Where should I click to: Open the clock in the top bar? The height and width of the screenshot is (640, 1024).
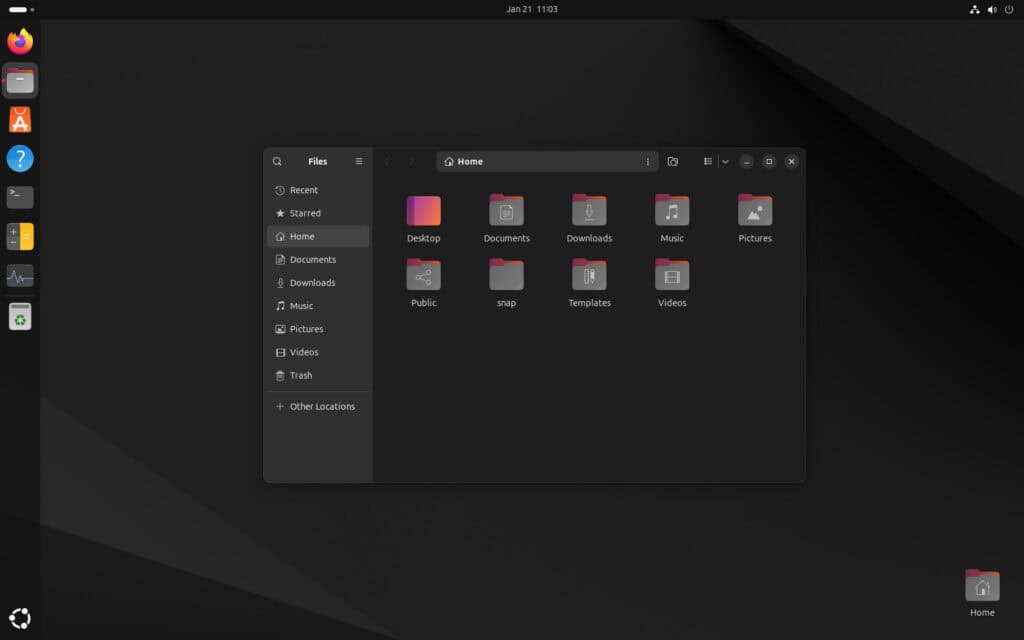point(530,9)
